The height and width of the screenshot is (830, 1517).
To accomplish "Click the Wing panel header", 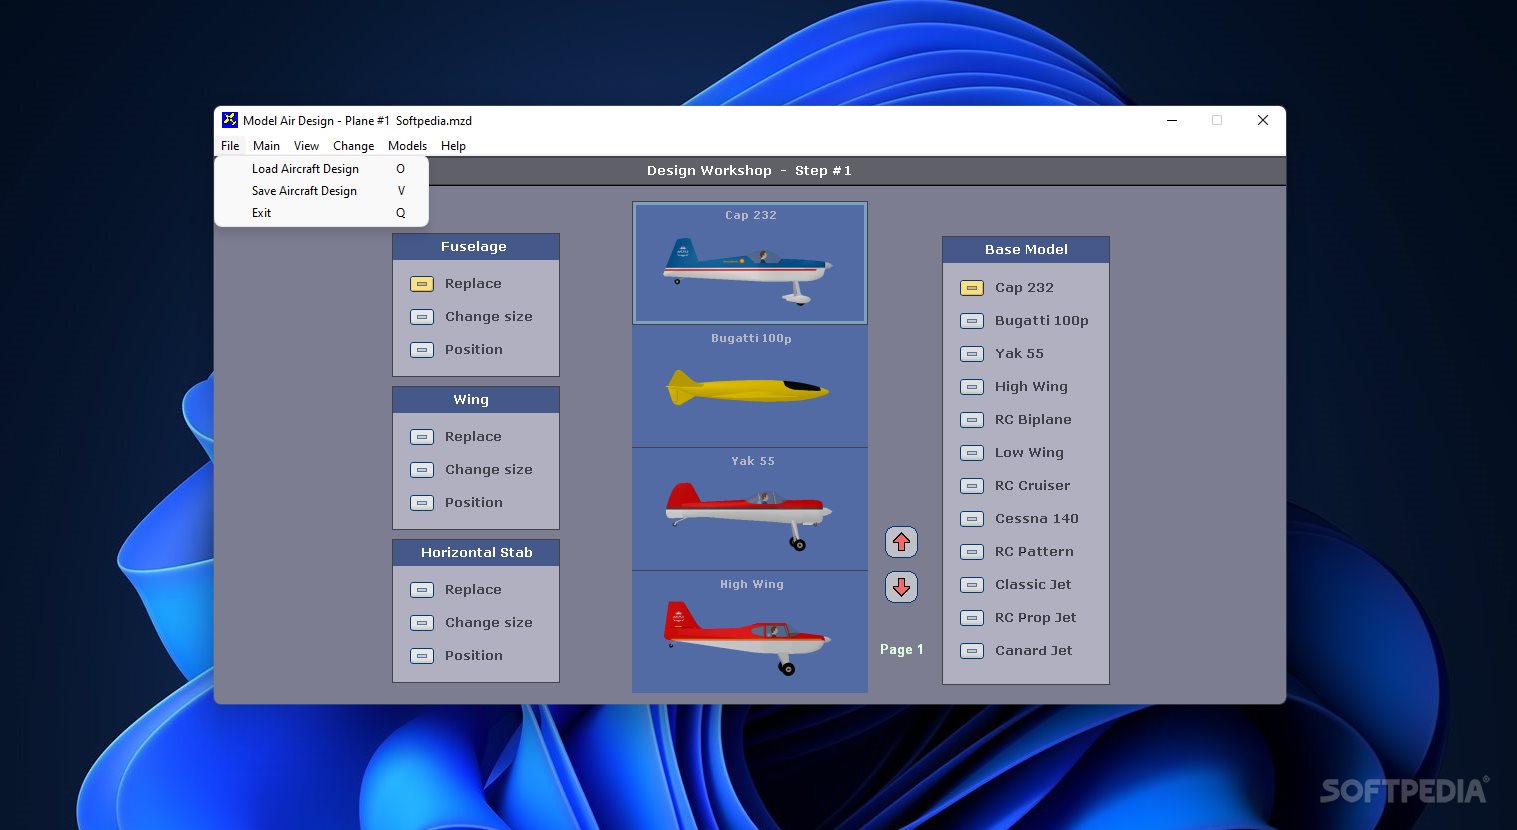I will coord(476,400).
